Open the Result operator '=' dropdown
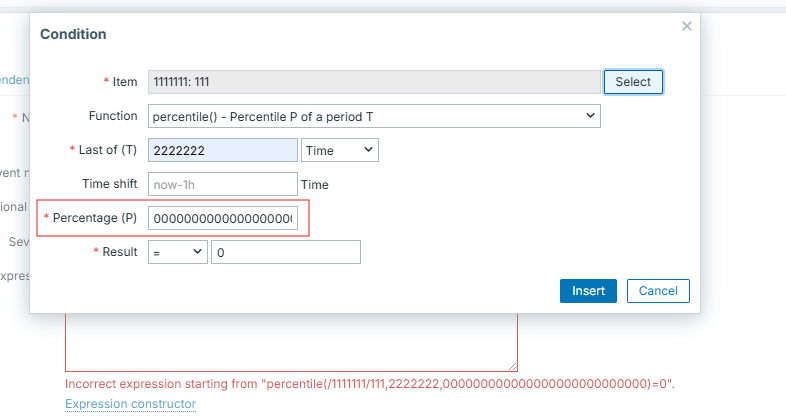This screenshot has height=416, width=786. point(177,253)
